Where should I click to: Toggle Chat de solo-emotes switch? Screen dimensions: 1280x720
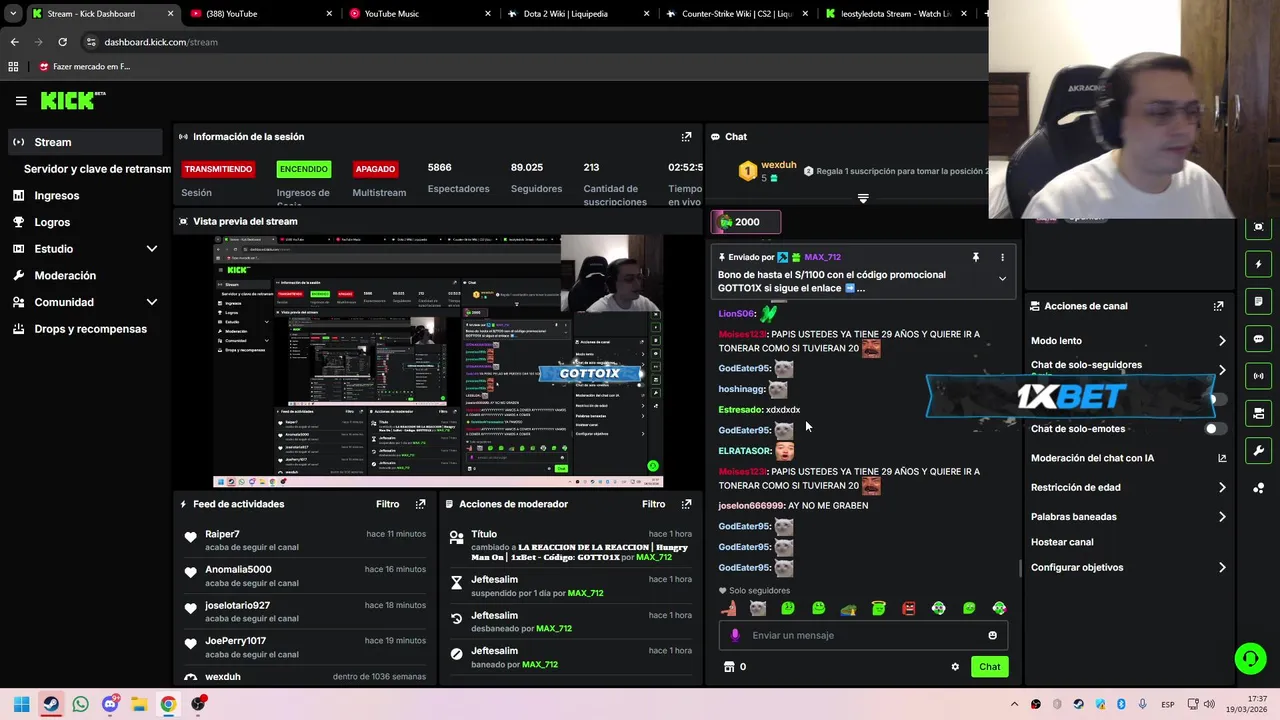[x=1215, y=429]
